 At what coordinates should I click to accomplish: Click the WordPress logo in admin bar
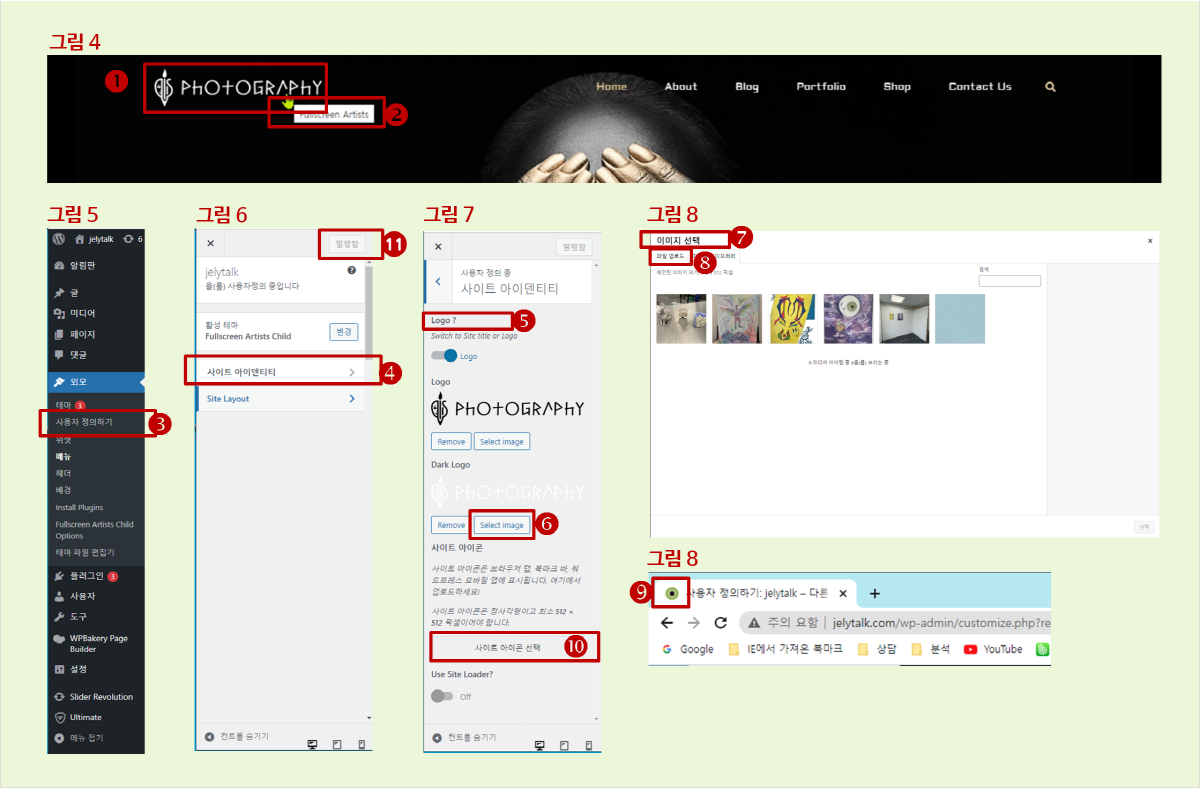[59, 239]
